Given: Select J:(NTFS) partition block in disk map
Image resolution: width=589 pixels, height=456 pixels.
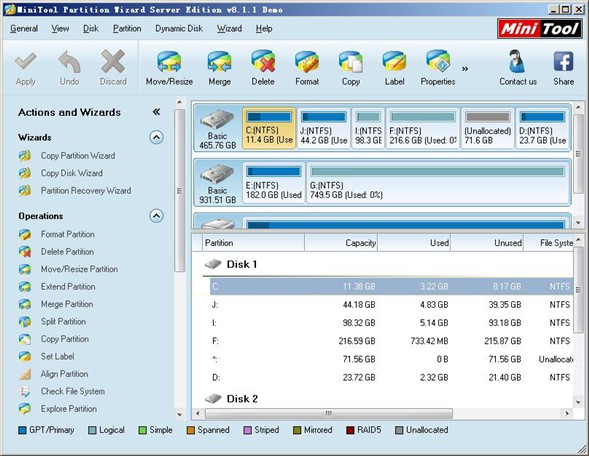Looking at the screenshot, I should [x=323, y=128].
